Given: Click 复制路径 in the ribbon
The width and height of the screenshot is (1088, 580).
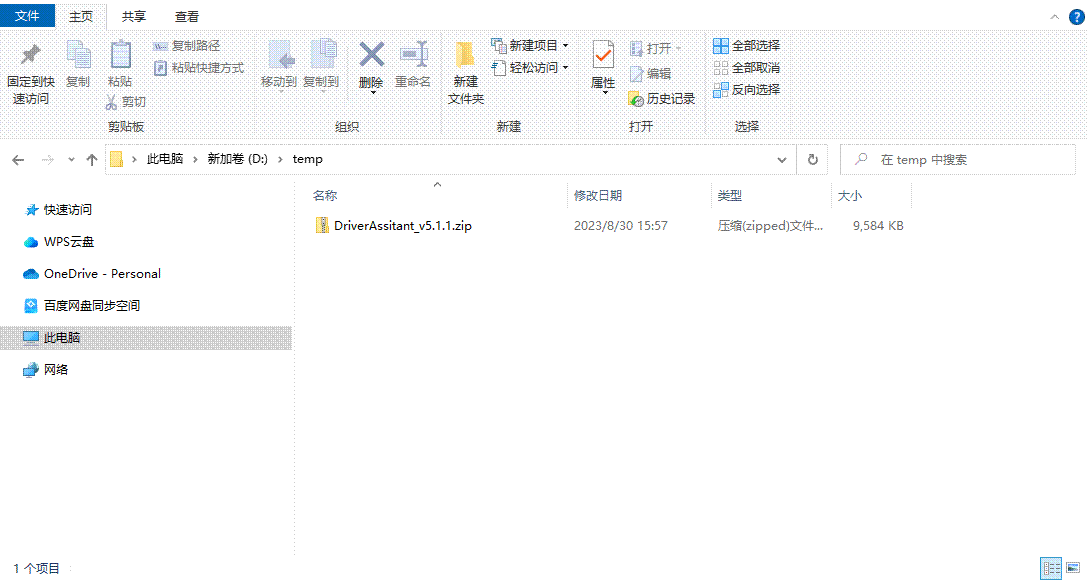Looking at the screenshot, I should 187,46.
